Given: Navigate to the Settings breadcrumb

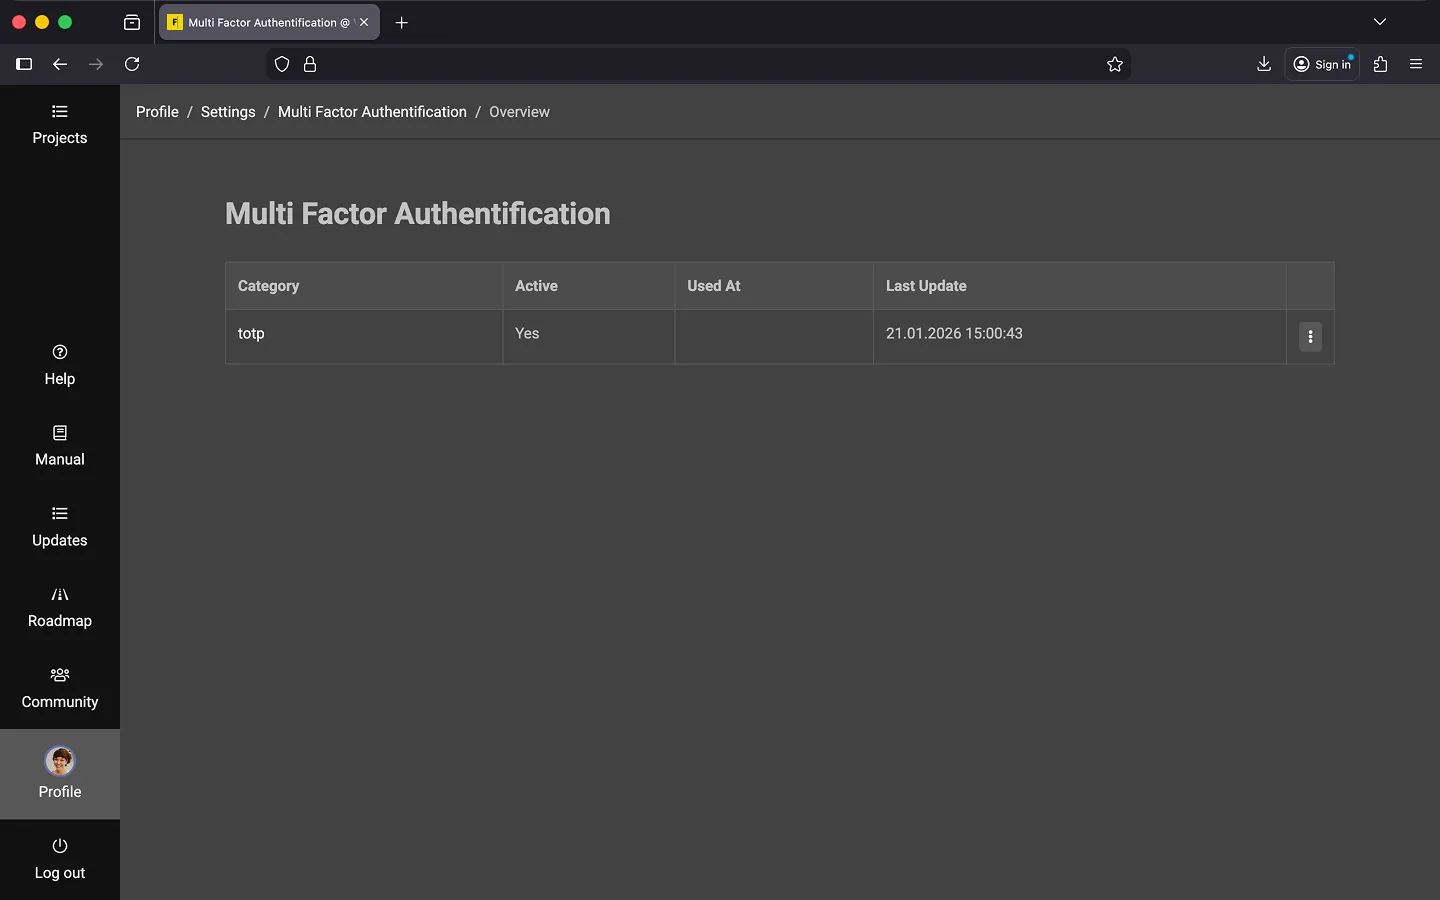Looking at the screenshot, I should [228, 112].
